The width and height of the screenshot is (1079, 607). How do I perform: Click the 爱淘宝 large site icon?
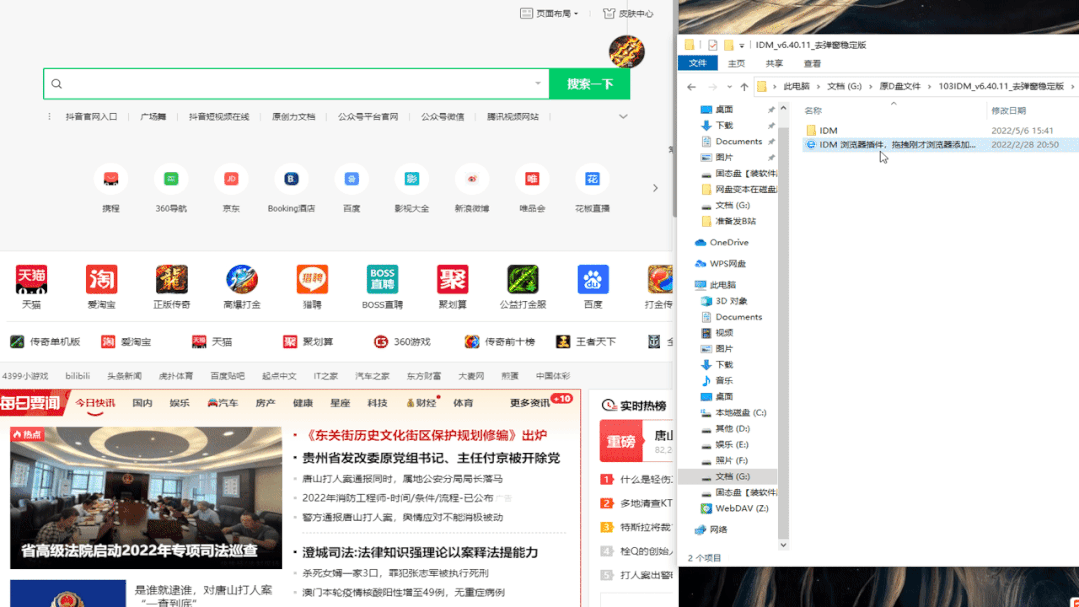pos(102,279)
